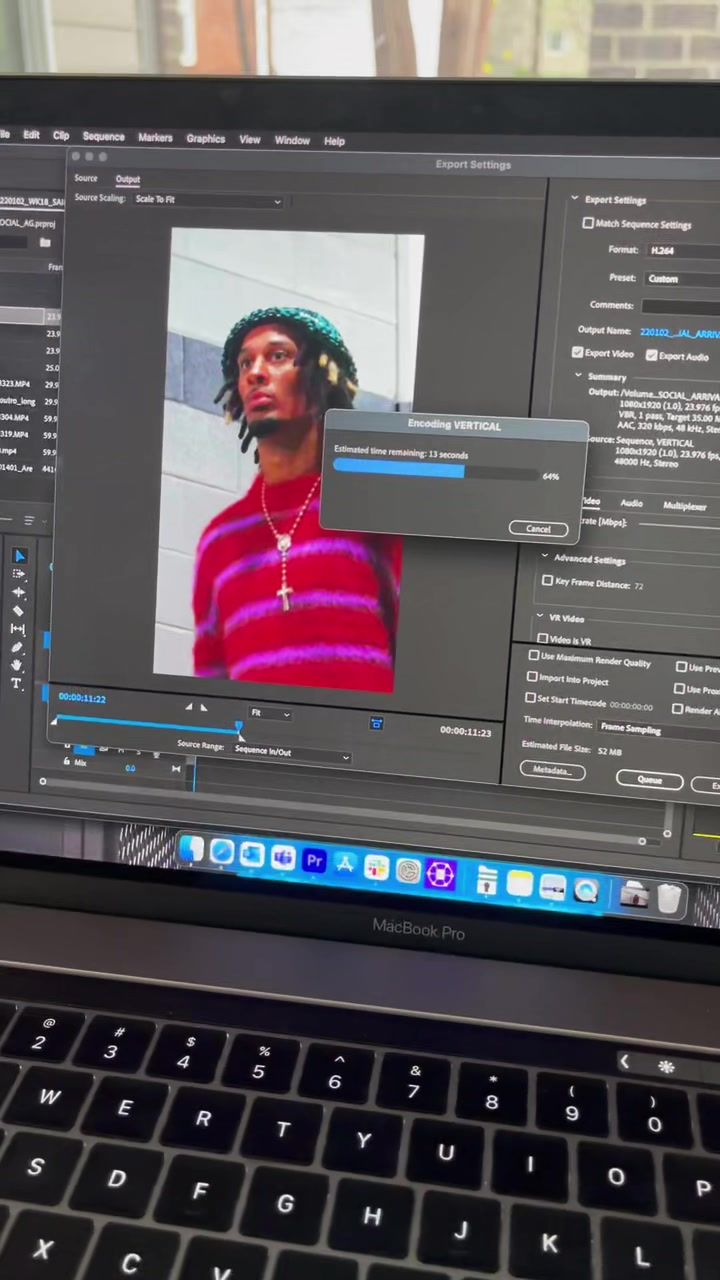The image size is (720, 1280).
Task: Open Preview app from the Dock
Action: coord(552,887)
